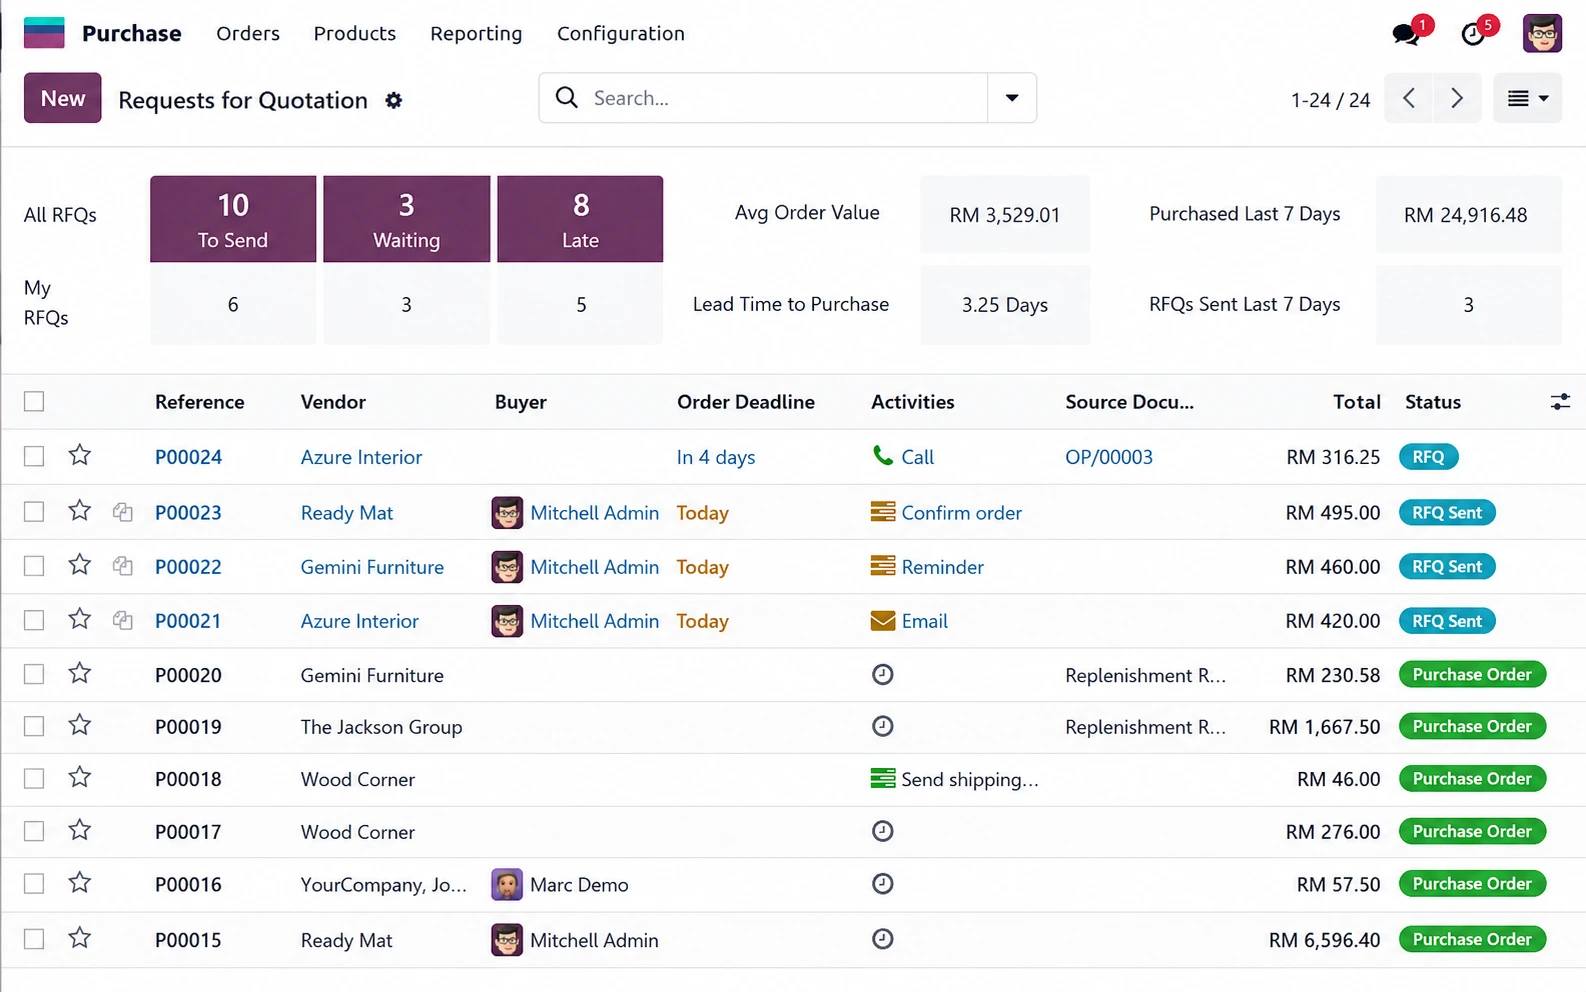This screenshot has height=992, width=1586.
Task: Expand the search options dropdown arrow
Action: 1012,98
